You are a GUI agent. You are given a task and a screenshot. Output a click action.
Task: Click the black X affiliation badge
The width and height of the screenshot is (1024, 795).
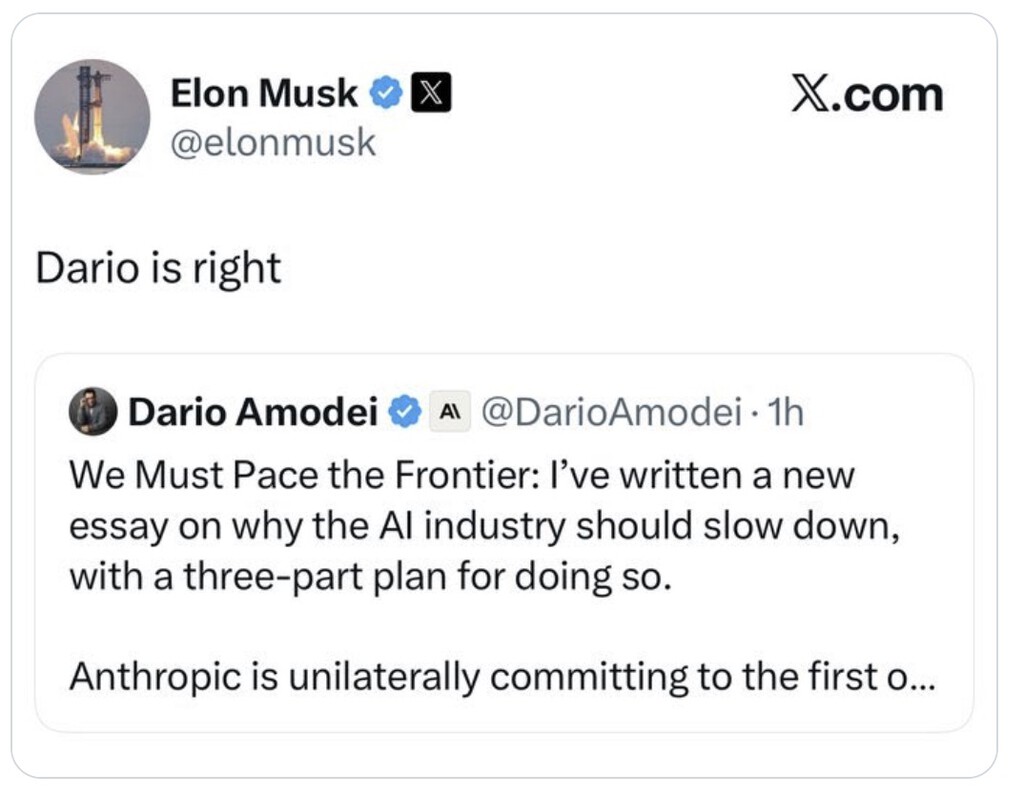click(430, 93)
